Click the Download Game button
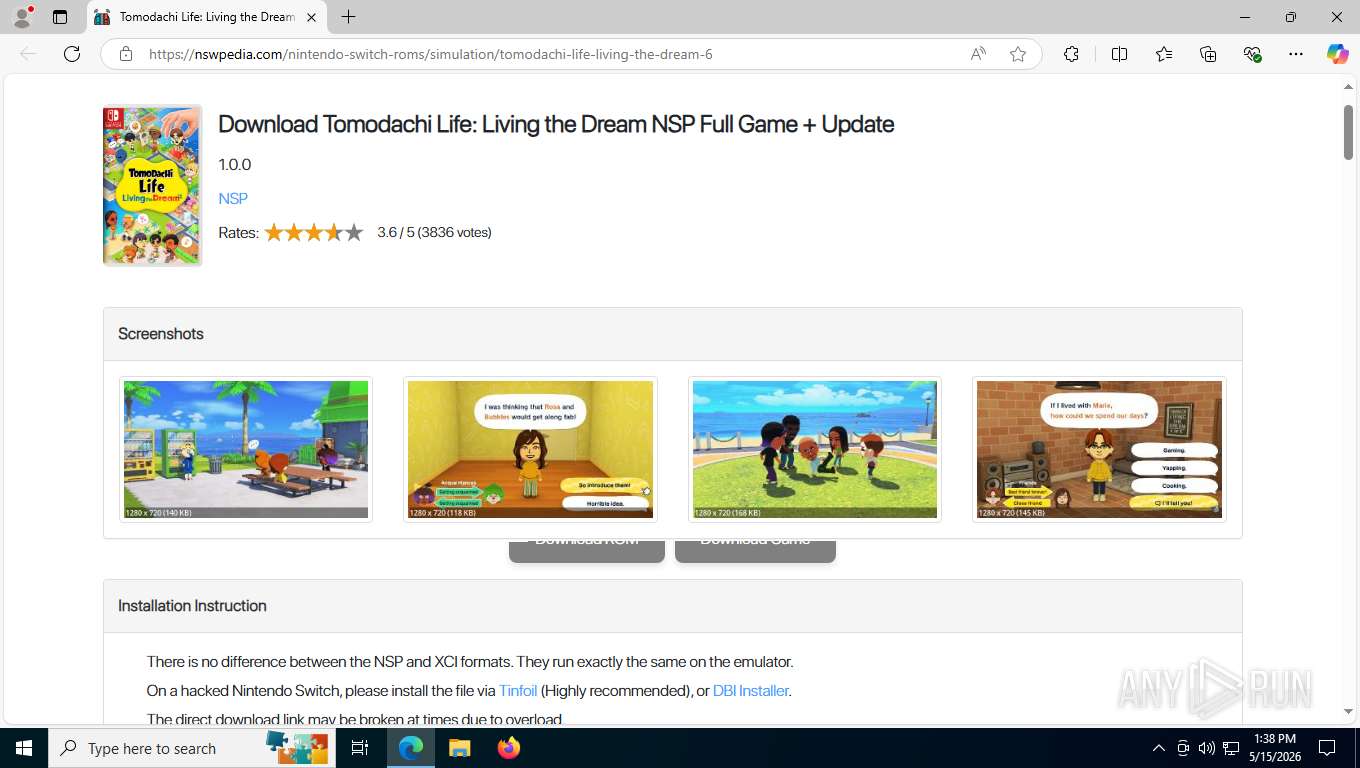Viewport: 1360px width, 768px height. [755, 550]
